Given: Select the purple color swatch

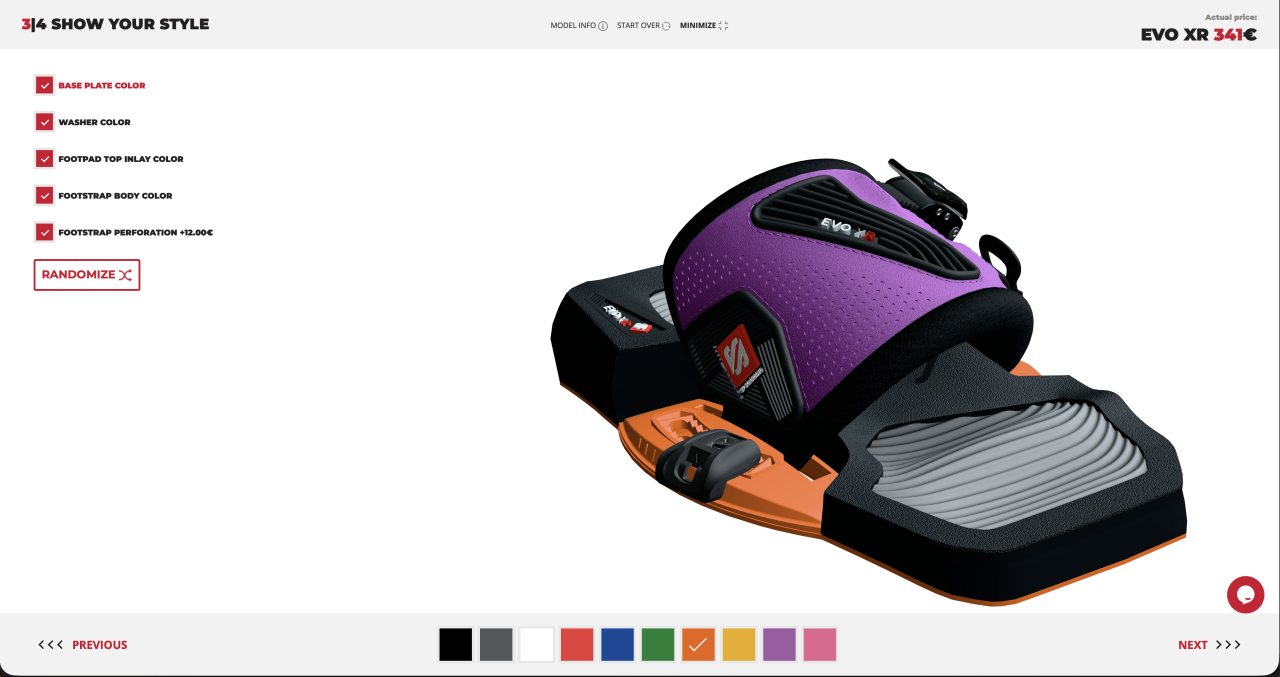Looking at the screenshot, I should pos(779,645).
